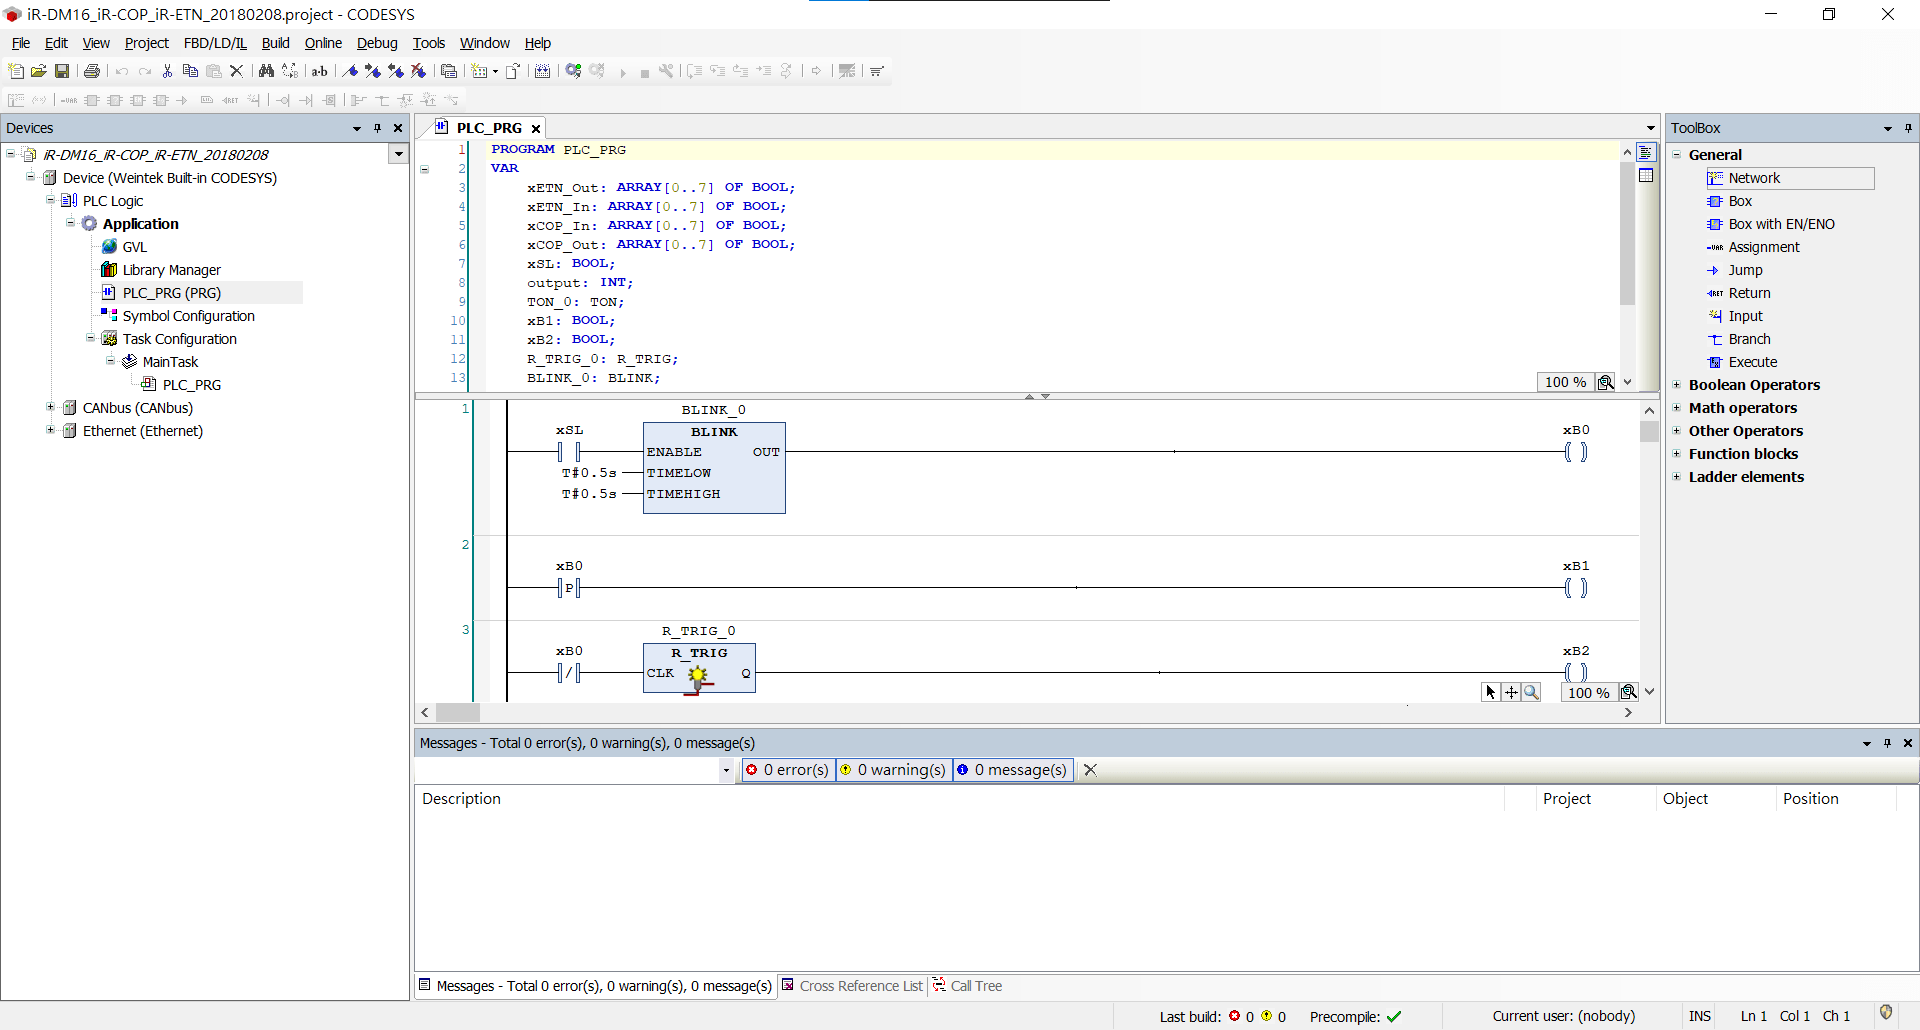Select Box with EN/ENO in ToolBox
1920x1030 pixels.
pyautogui.click(x=1781, y=224)
